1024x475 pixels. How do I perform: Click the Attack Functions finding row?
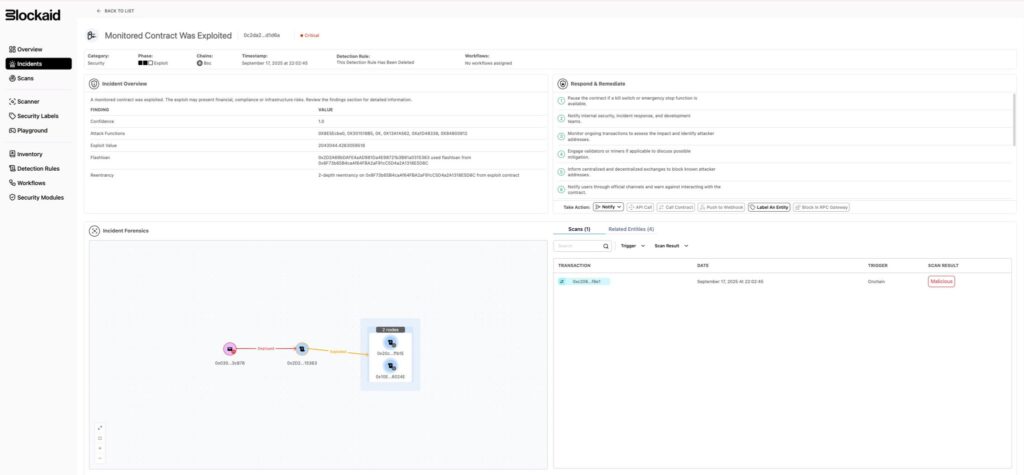tap(317, 133)
